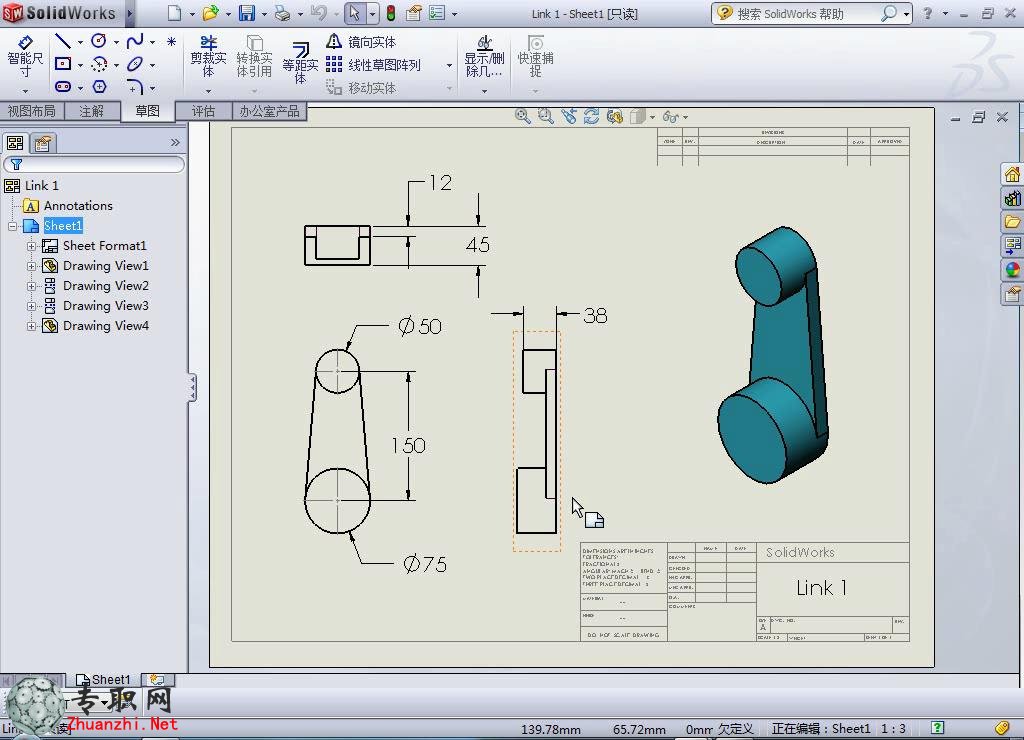Screen dimensions: 1024x740
Task: Click the Rebuild traffic light icon
Action: point(391,13)
